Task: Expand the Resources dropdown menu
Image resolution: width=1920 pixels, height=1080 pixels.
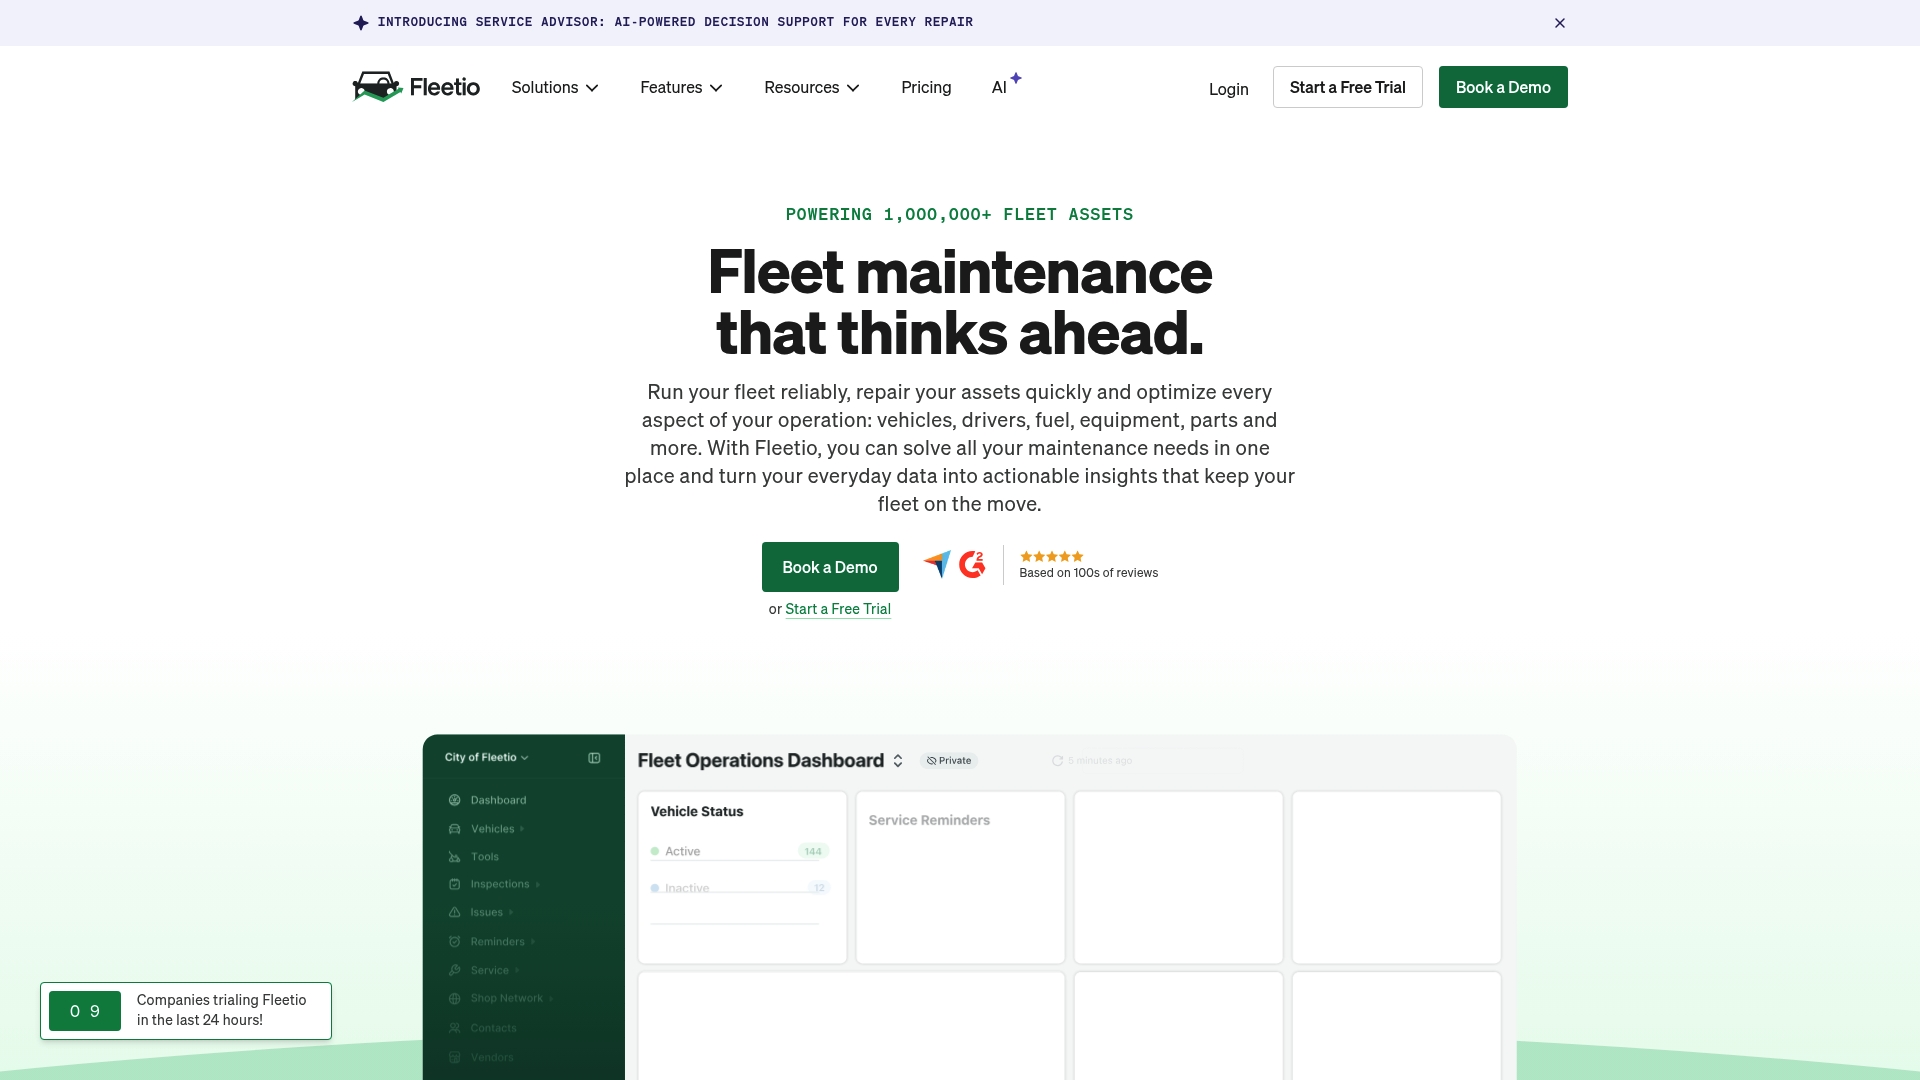Action: 812,88
